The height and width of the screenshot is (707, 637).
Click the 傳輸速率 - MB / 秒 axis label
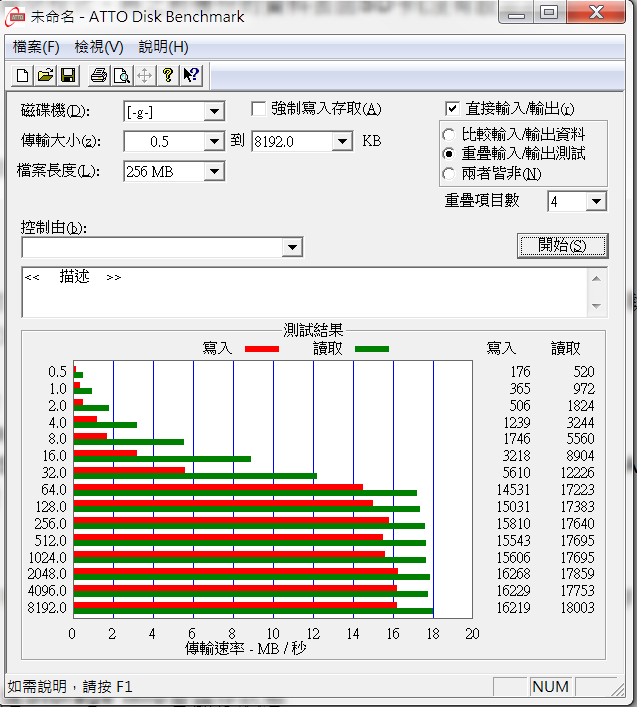[246, 648]
